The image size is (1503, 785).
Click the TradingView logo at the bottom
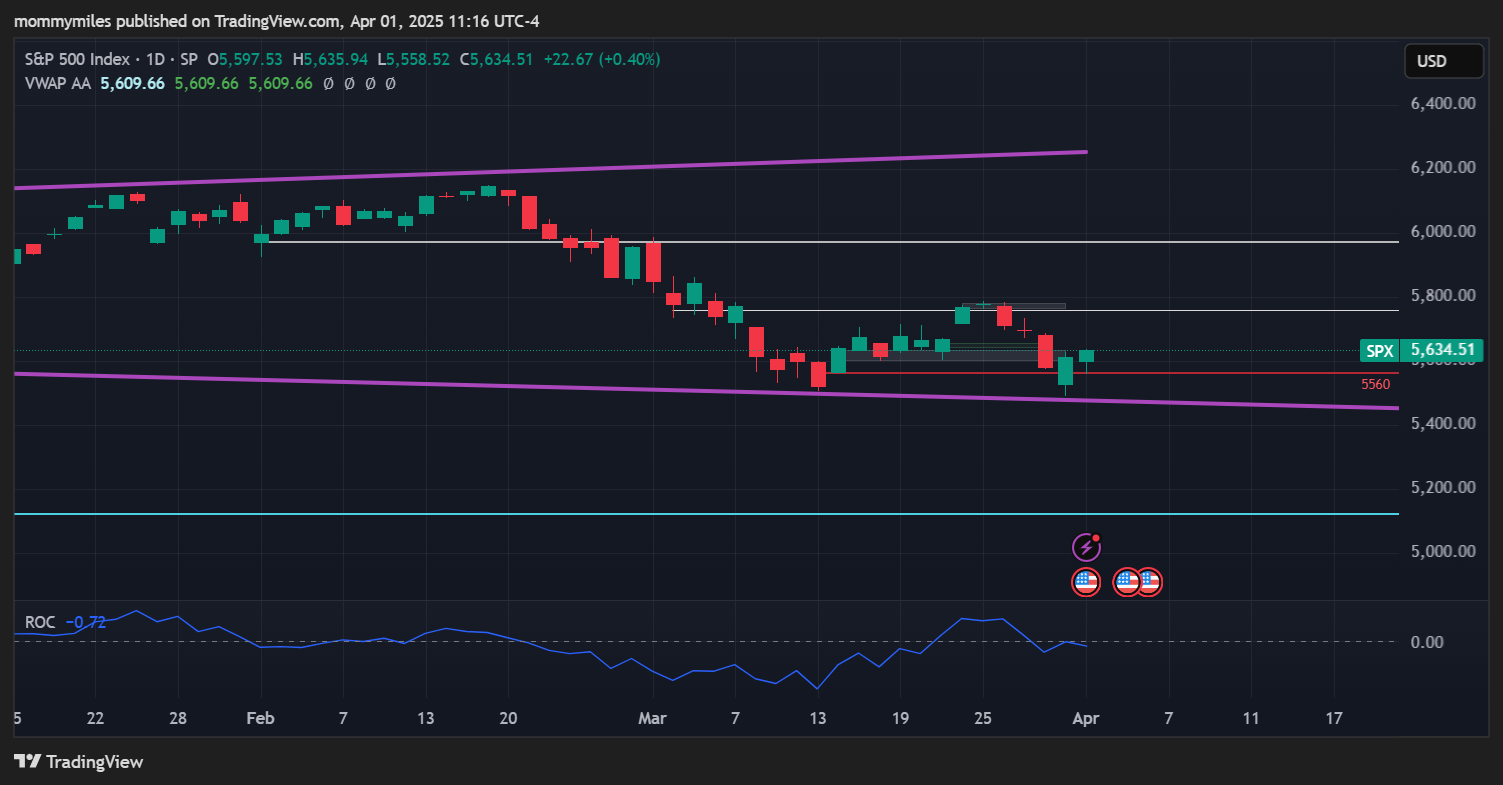[79, 762]
